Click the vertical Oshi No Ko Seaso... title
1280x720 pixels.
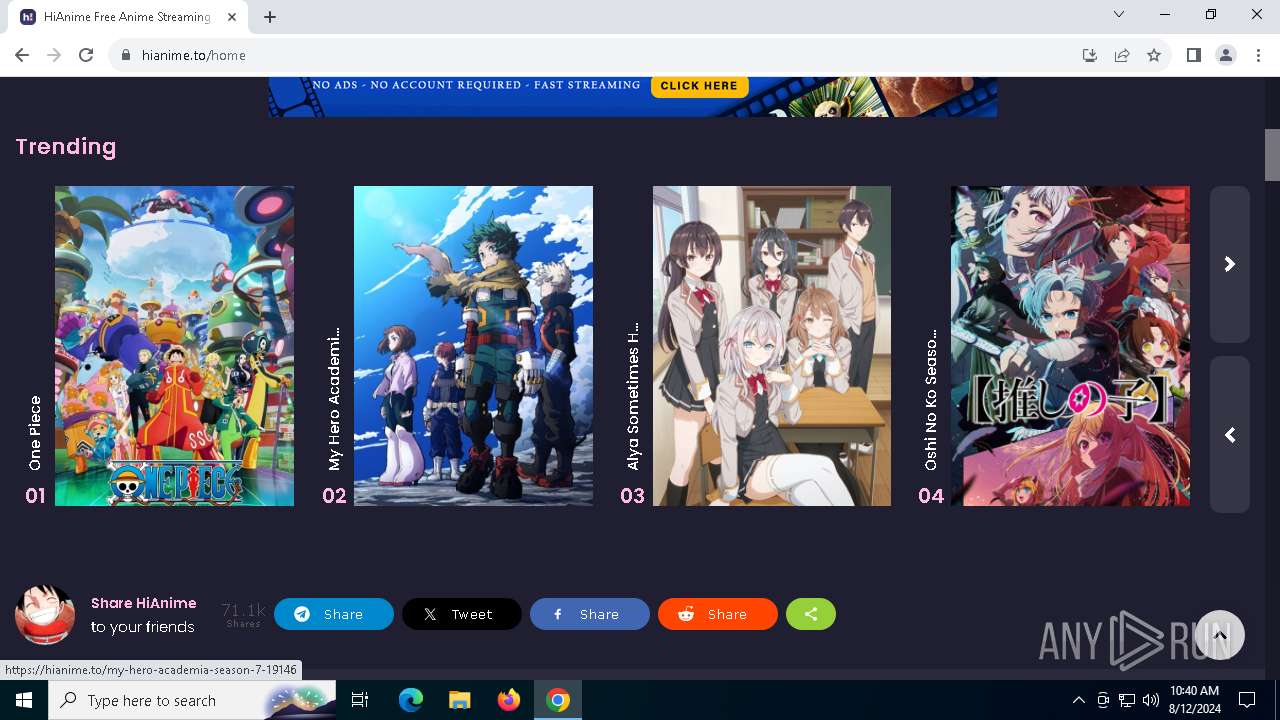tap(931, 399)
